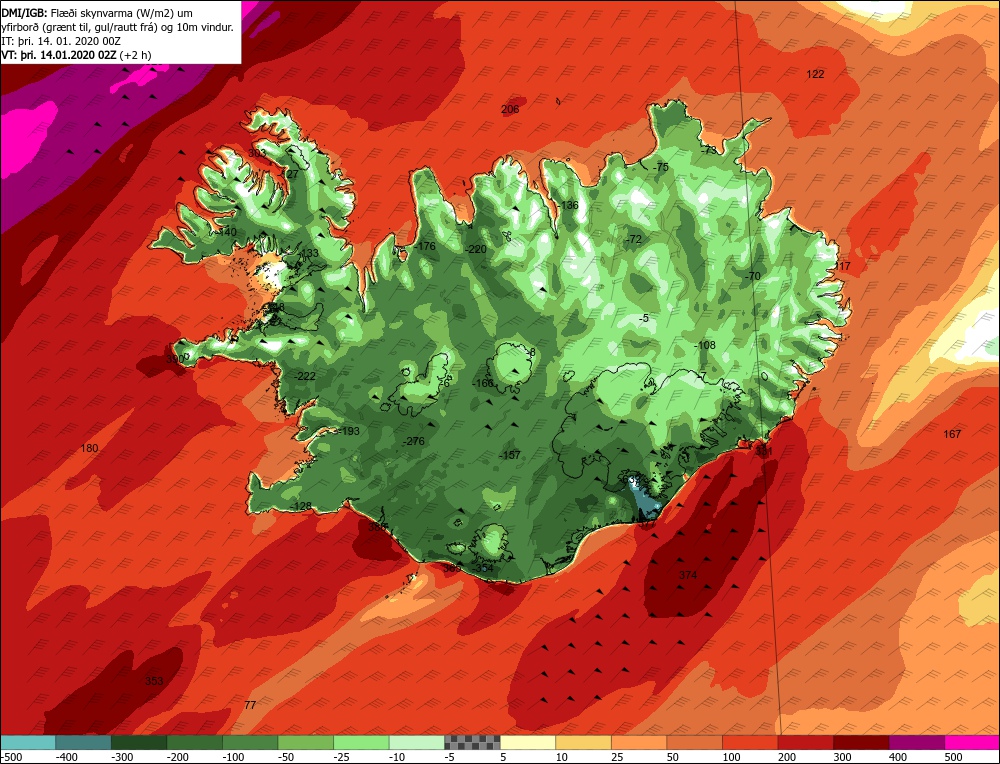The image size is (1000, 764).
Task: Click the '-25' legend label
Action: point(342,757)
